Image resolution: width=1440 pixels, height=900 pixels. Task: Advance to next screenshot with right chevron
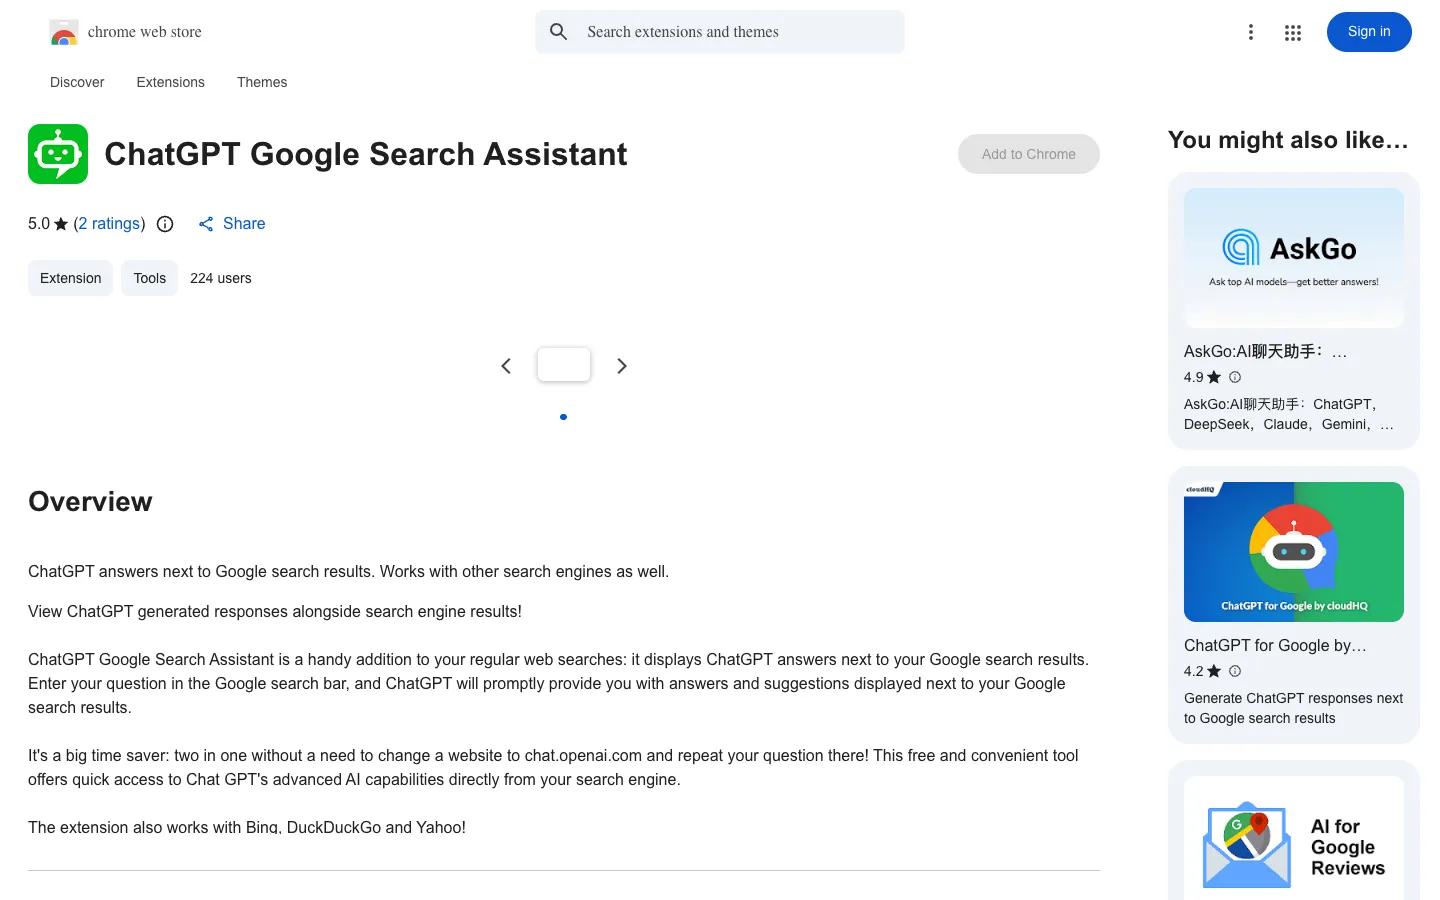coord(622,366)
